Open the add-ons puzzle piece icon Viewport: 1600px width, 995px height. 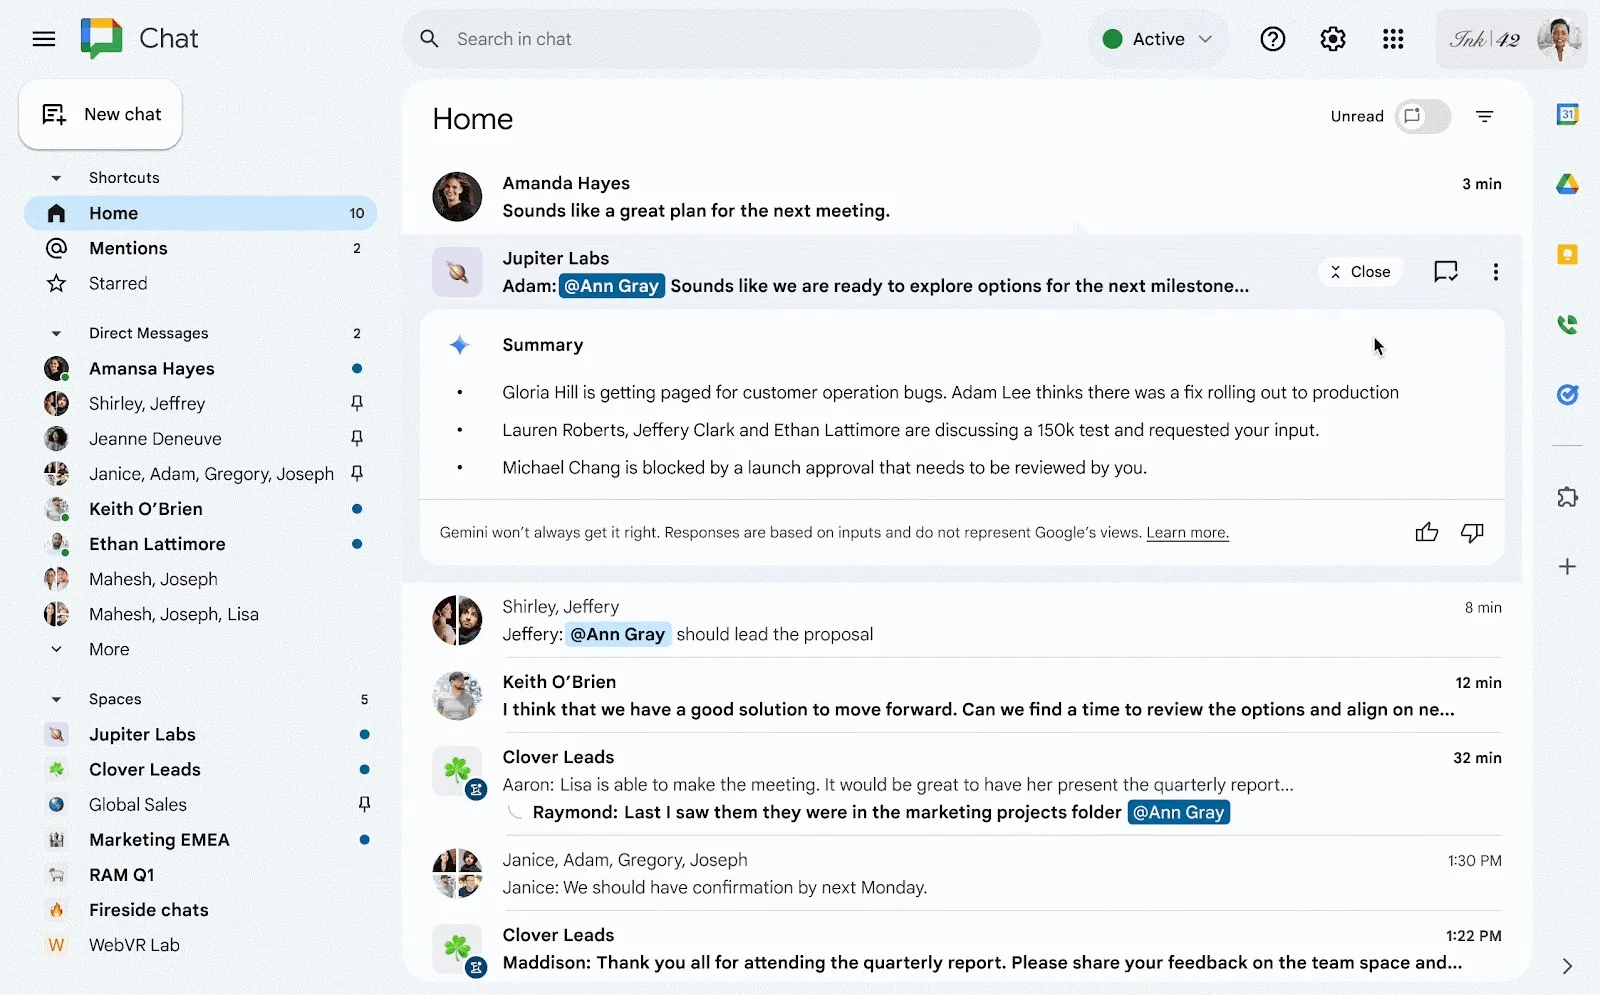pos(1568,497)
